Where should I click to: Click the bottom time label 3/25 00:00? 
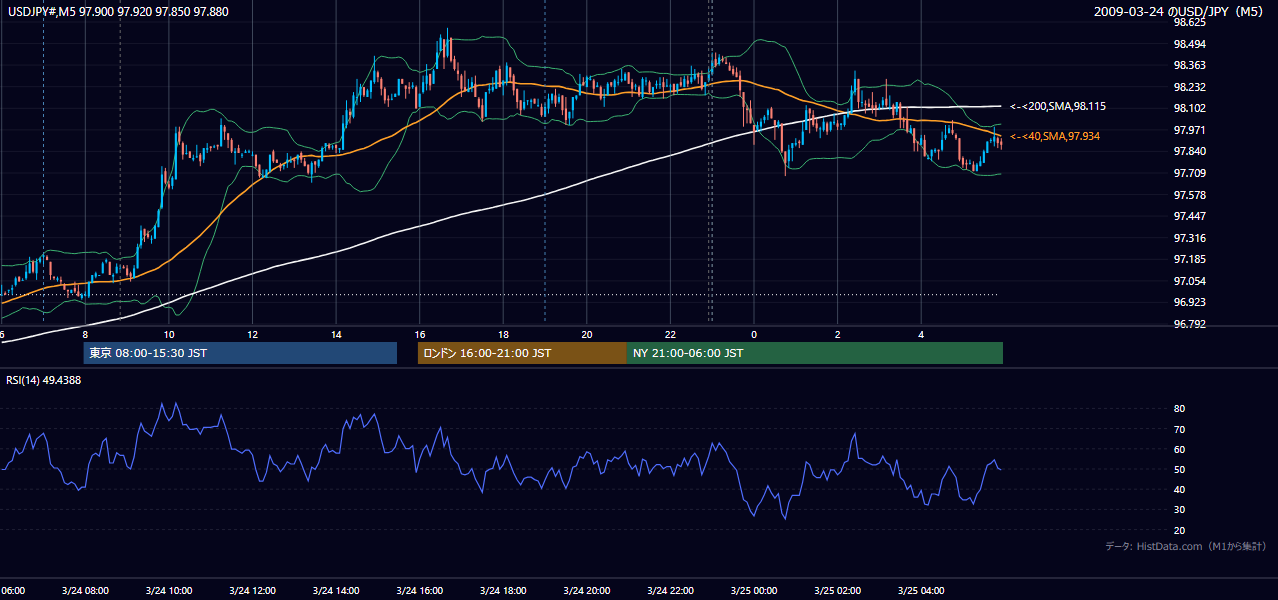[754, 591]
